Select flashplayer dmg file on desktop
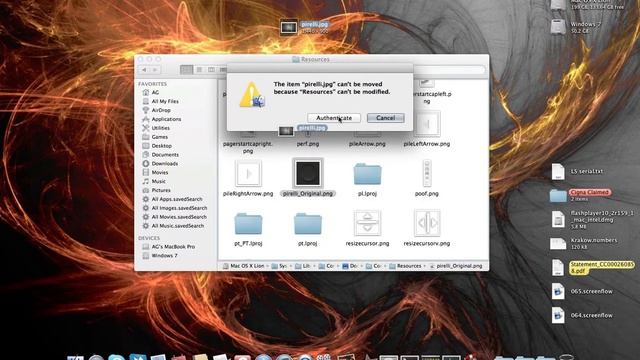 [558, 220]
